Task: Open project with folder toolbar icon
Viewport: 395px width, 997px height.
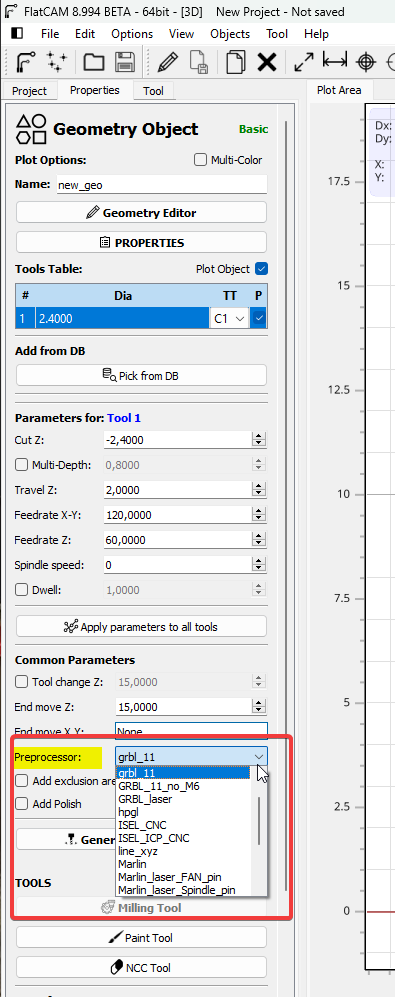Action: pos(94,62)
